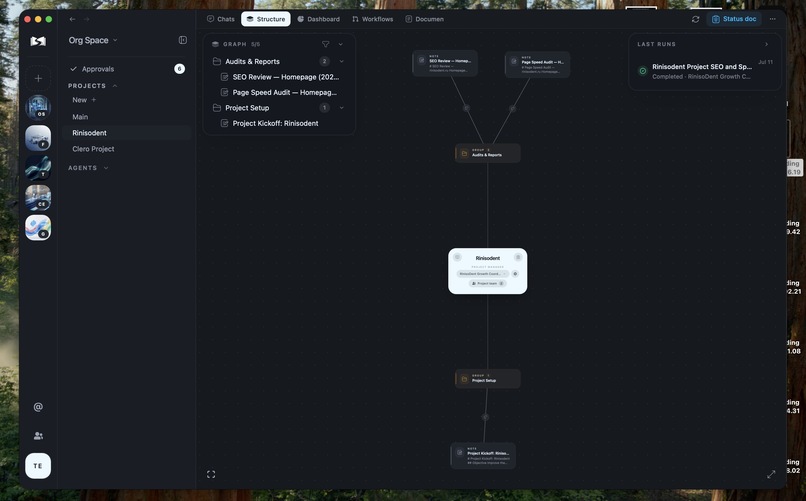Switch to the Dashboard tab
This screenshot has height=501, width=806.
tap(318, 19)
